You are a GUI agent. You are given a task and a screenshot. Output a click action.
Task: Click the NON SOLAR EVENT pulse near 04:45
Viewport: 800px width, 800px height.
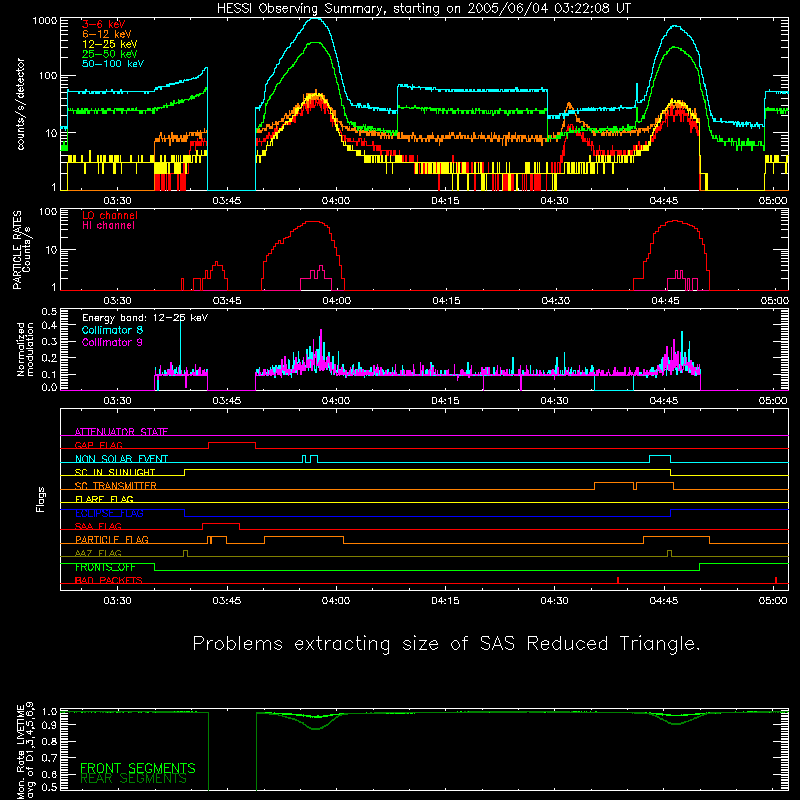click(x=660, y=456)
